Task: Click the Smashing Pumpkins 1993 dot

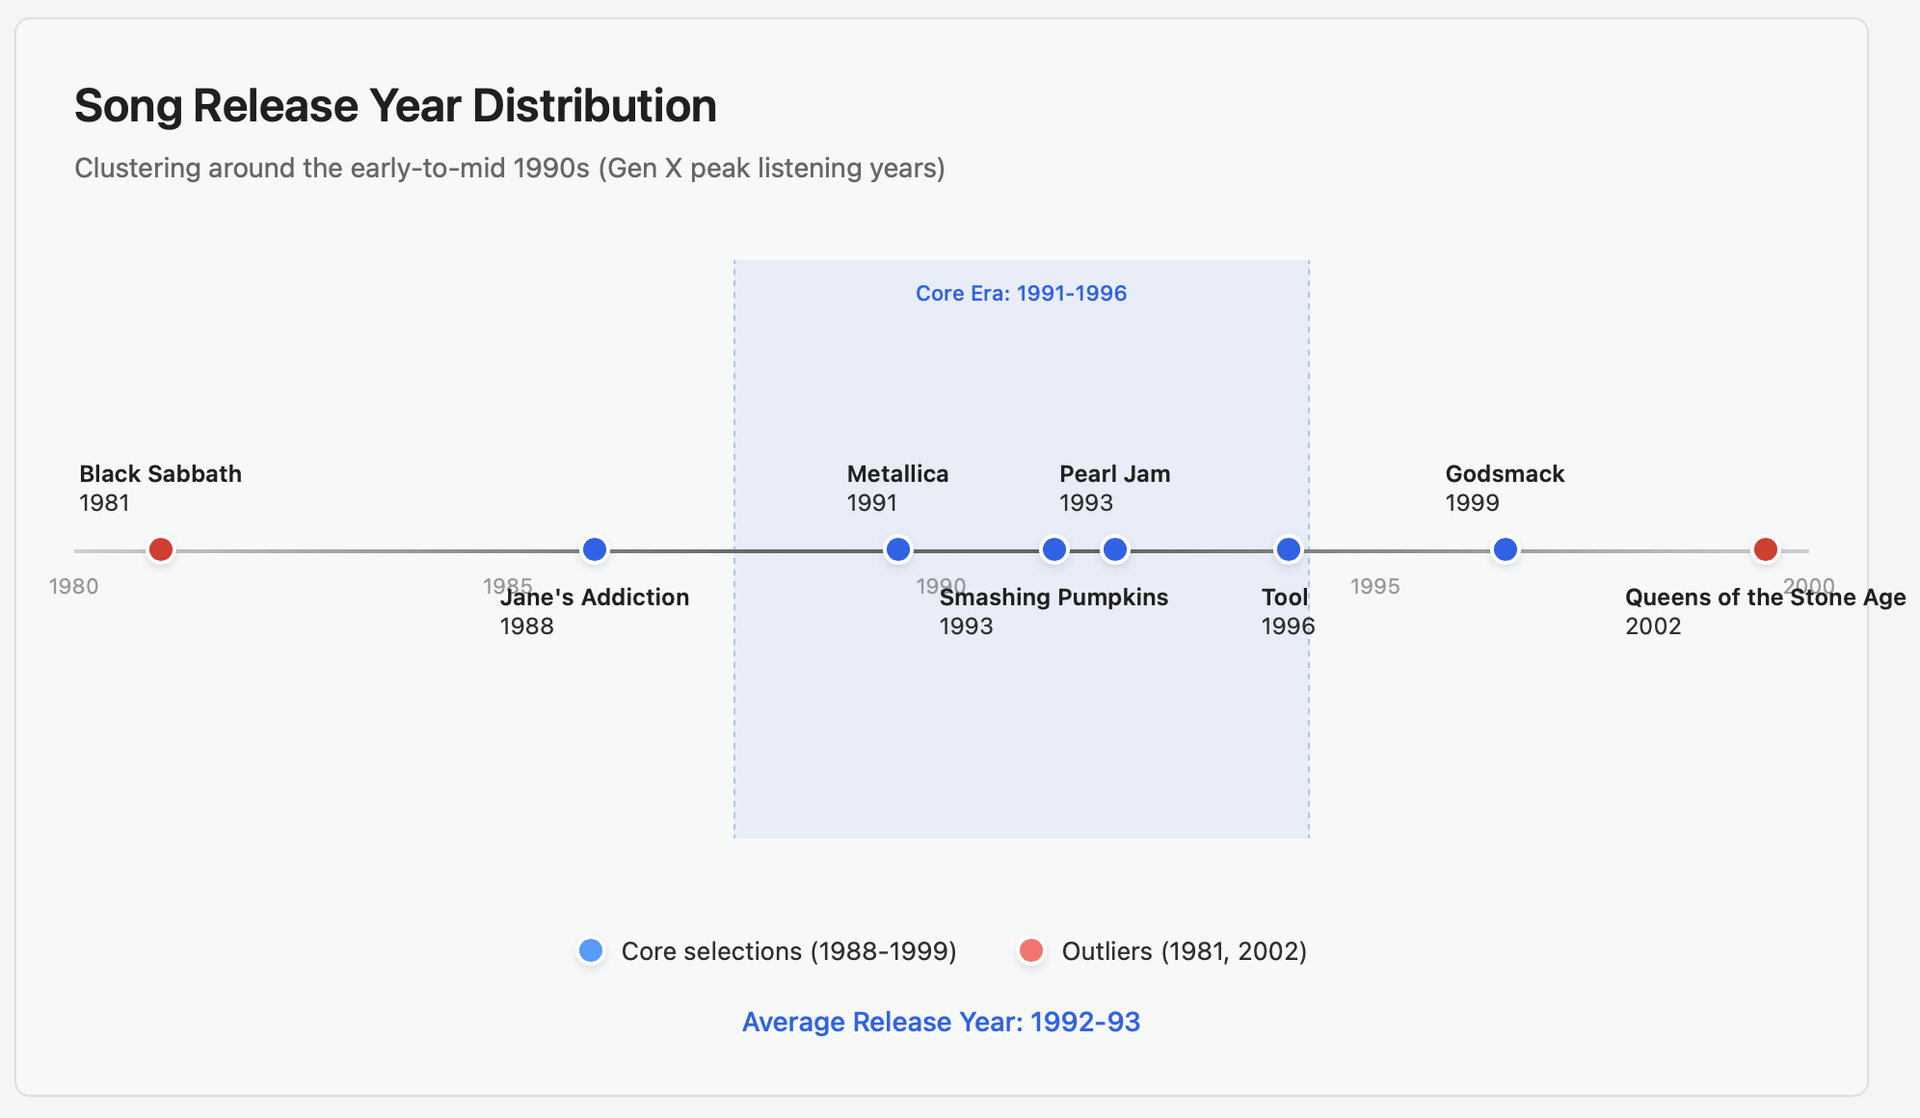Action: [1053, 549]
